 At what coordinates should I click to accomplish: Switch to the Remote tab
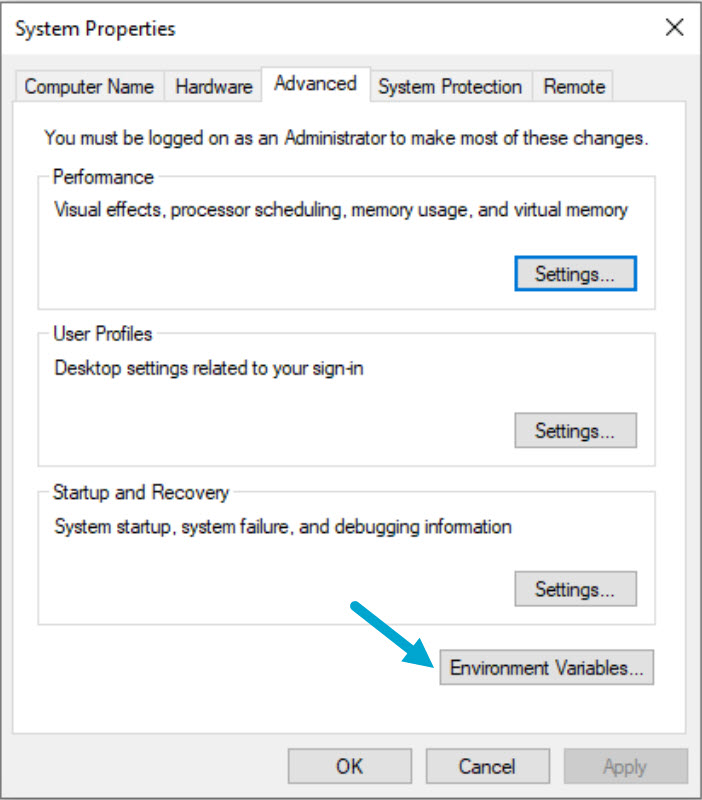pos(574,87)
